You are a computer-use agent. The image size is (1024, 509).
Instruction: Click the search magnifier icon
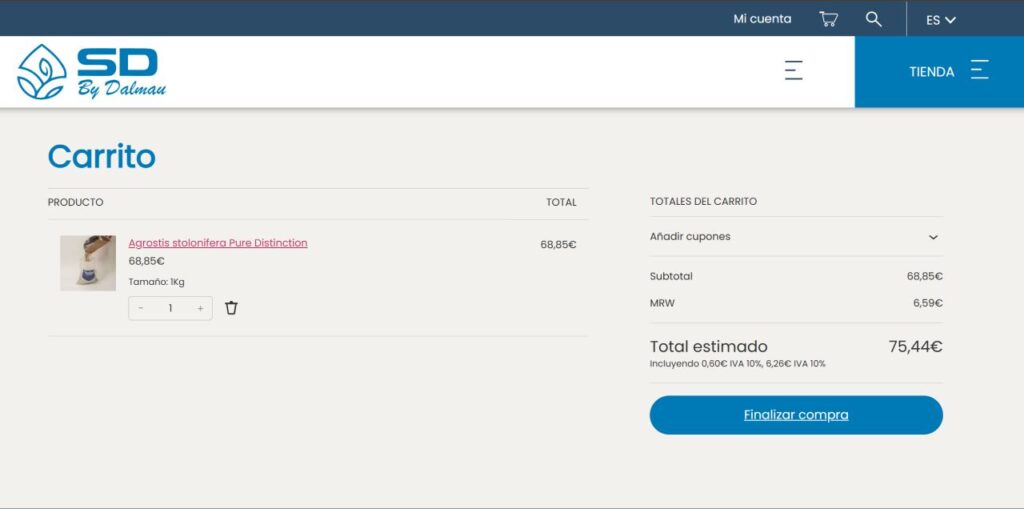873,19
